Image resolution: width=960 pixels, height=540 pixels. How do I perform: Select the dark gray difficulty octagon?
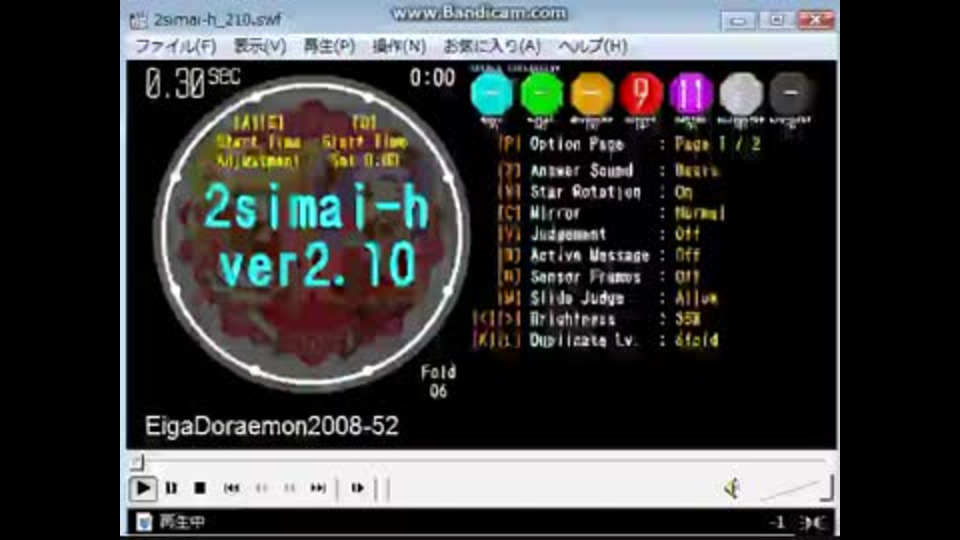(x=790, y=94)
